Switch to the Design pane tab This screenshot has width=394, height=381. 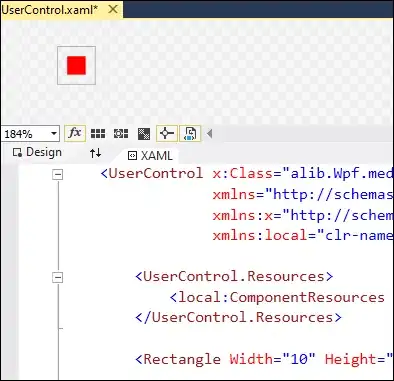(x=37, y=152)
